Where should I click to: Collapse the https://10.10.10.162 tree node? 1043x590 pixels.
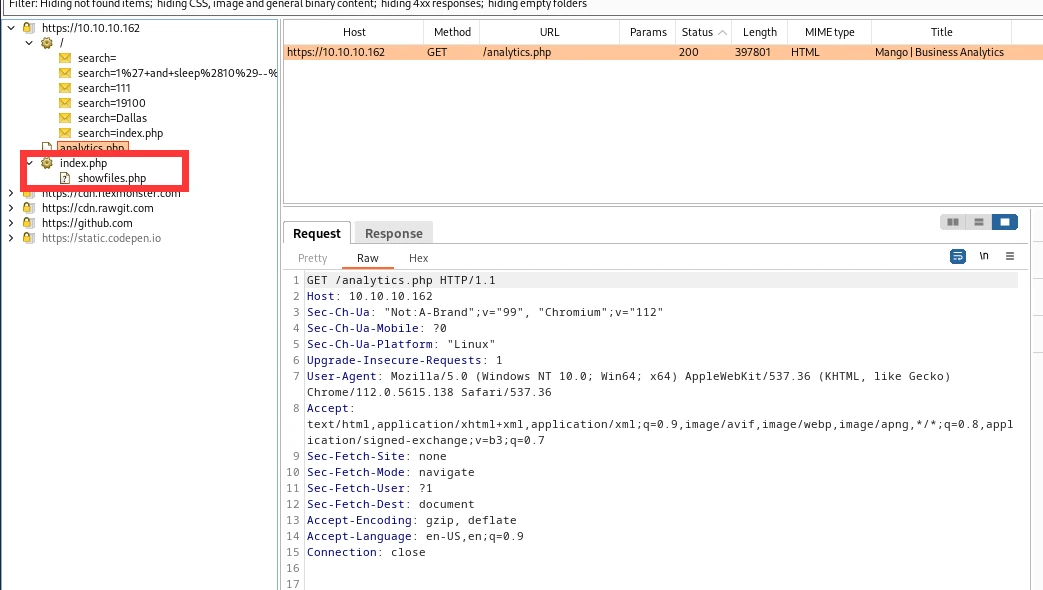11,28
